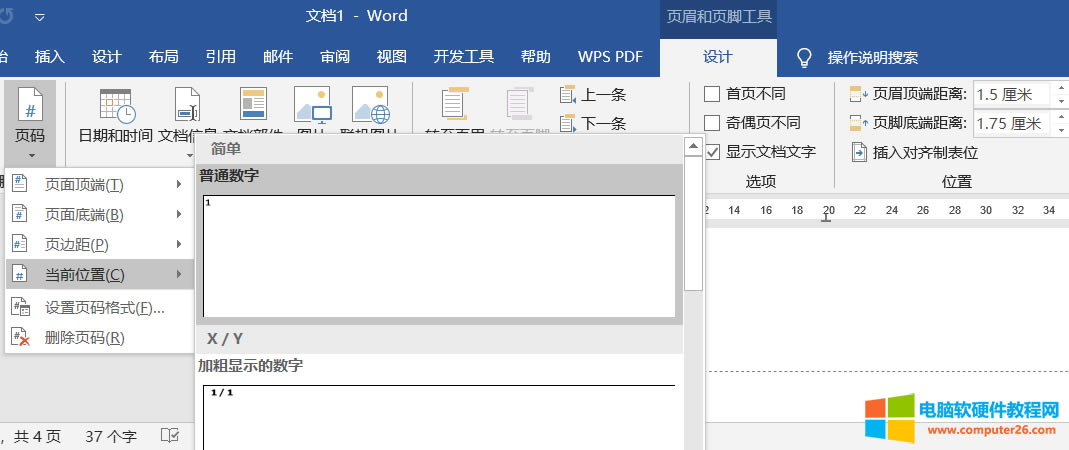This screenshot has width=1069, height=450.
Task: Click 插入对齐制表位 button
Action: [914, 152]
